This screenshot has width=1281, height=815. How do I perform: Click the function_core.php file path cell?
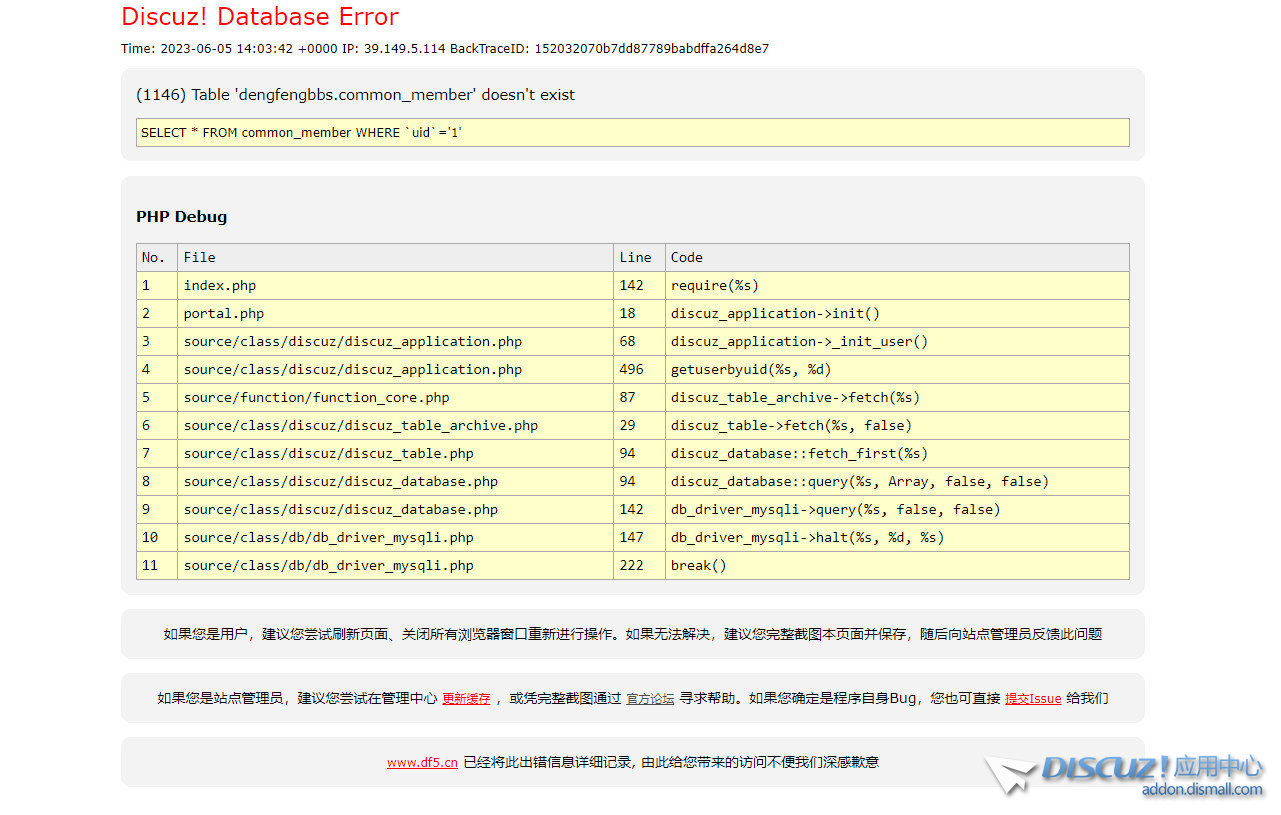coord(316,397)
